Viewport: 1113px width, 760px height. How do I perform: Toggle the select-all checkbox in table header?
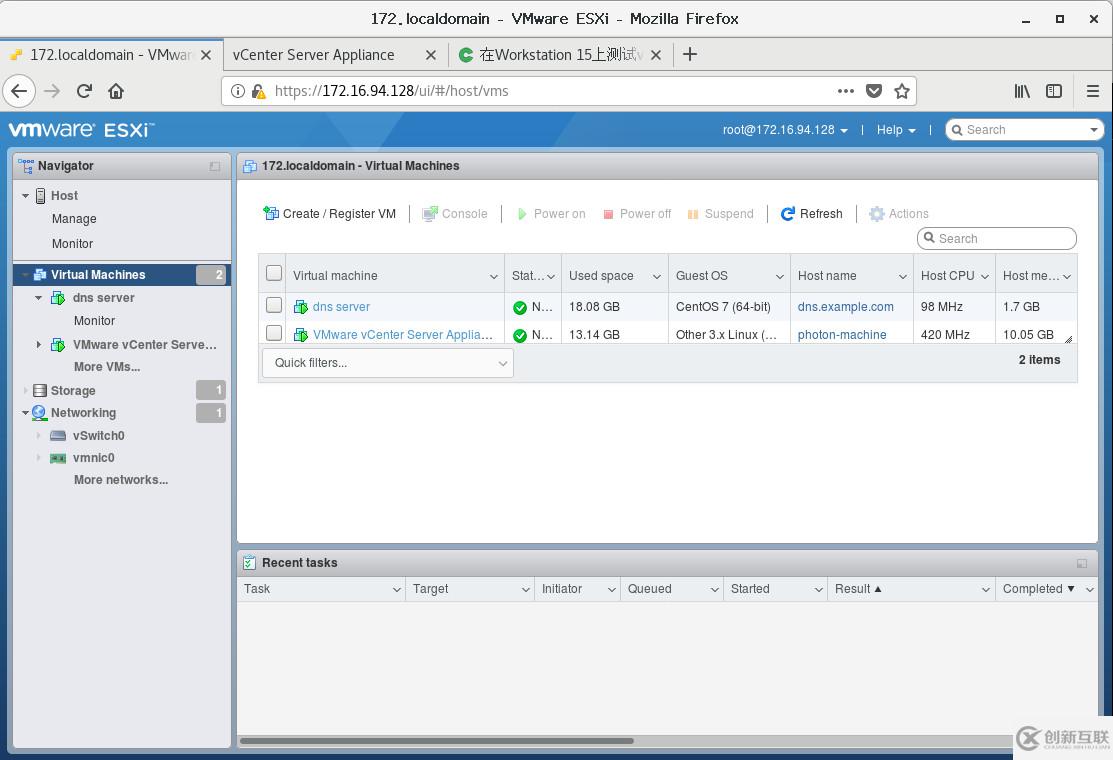click(x=274, y=273)
